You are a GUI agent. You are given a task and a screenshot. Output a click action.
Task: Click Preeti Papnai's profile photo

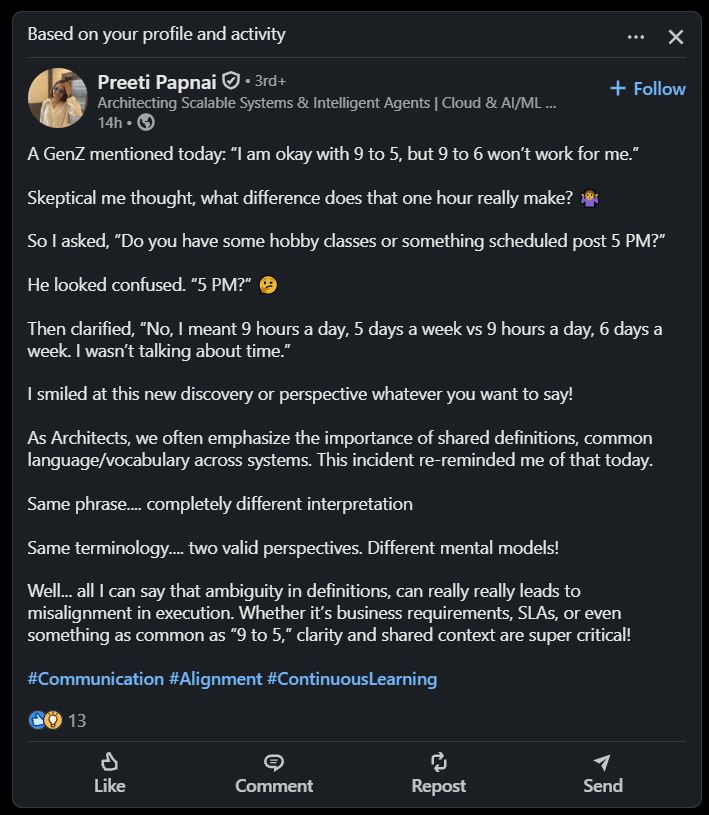click(58, 98)
